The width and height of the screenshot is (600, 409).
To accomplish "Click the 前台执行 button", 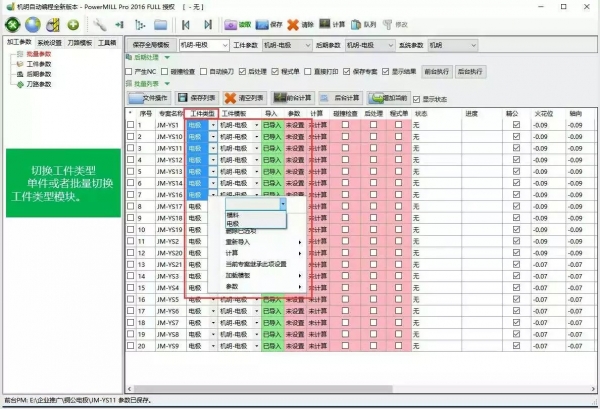I will 436,72.
